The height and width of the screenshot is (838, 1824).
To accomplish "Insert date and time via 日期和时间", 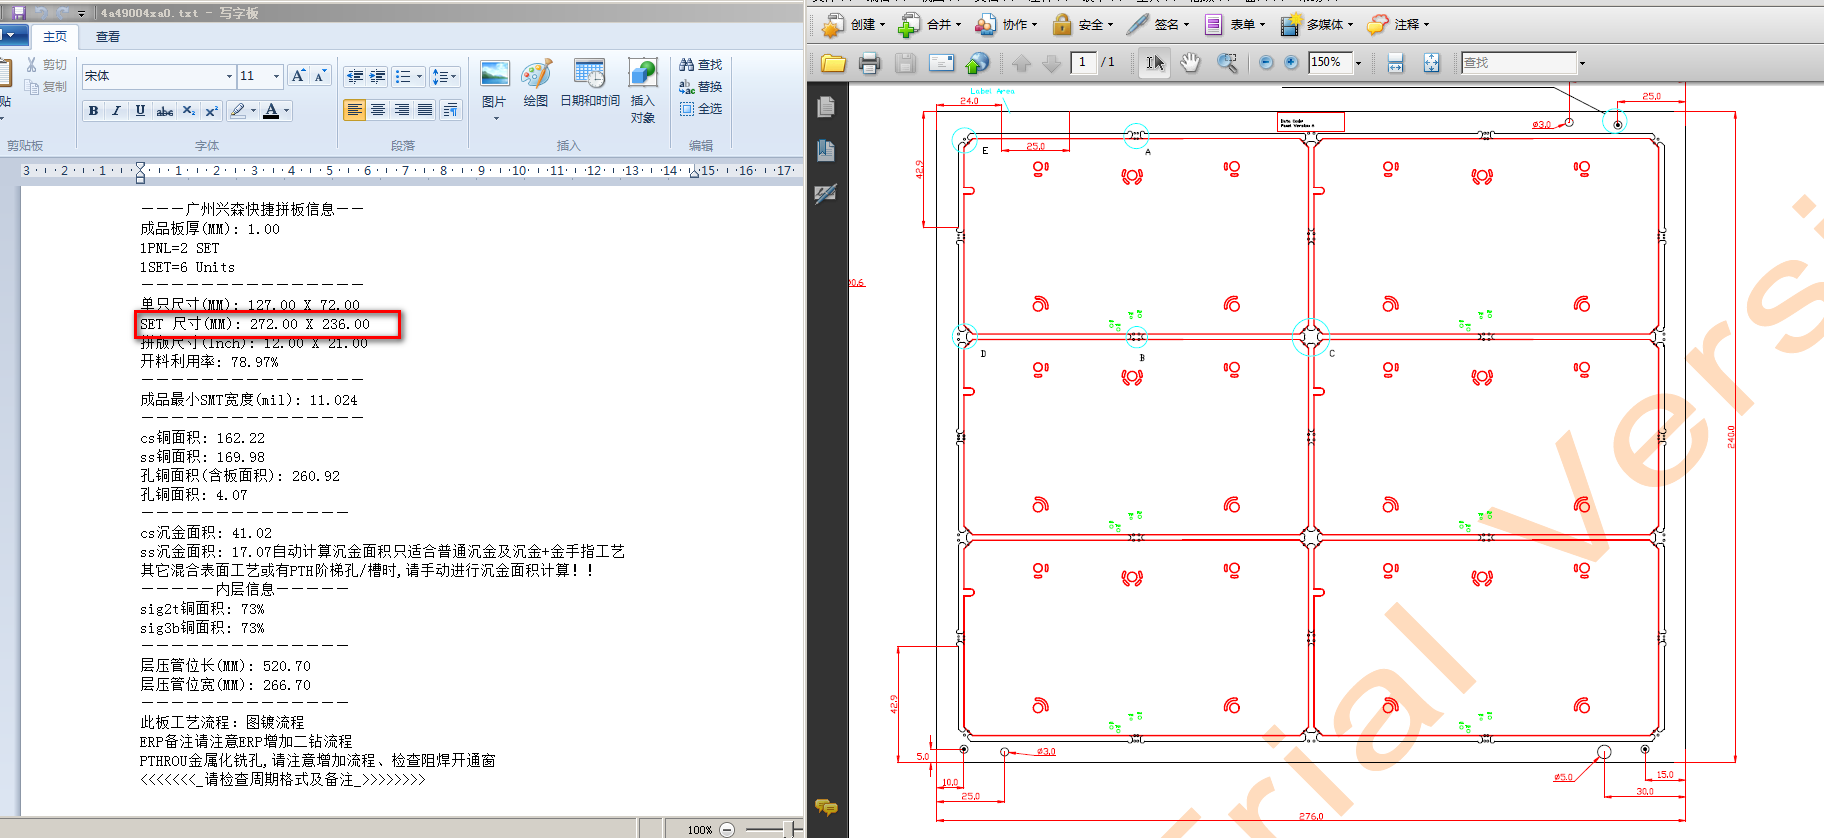I will click(x=590, y=84).
